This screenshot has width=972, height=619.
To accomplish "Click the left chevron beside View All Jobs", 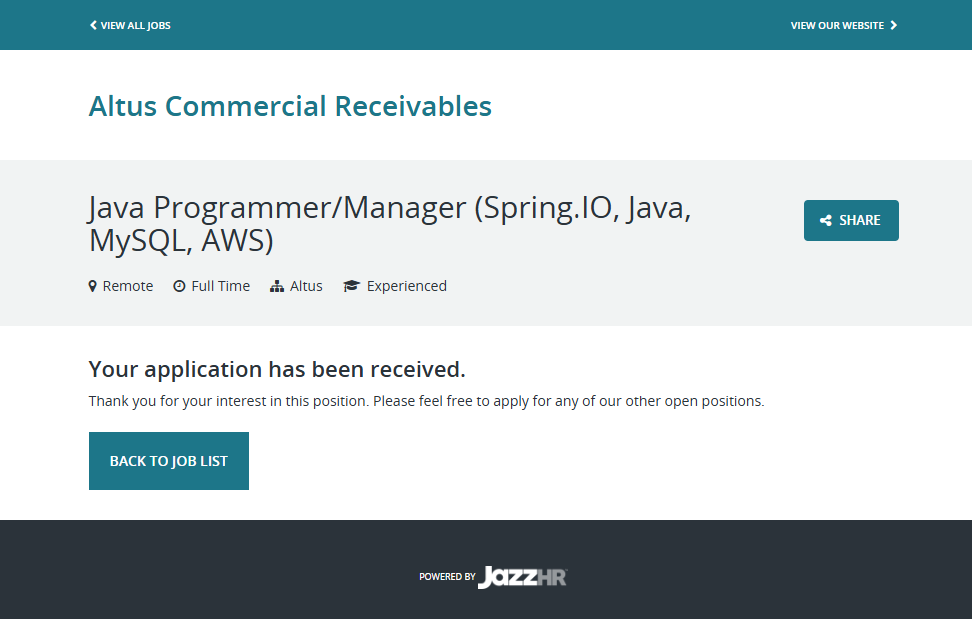I will click(x=93, y=25).
